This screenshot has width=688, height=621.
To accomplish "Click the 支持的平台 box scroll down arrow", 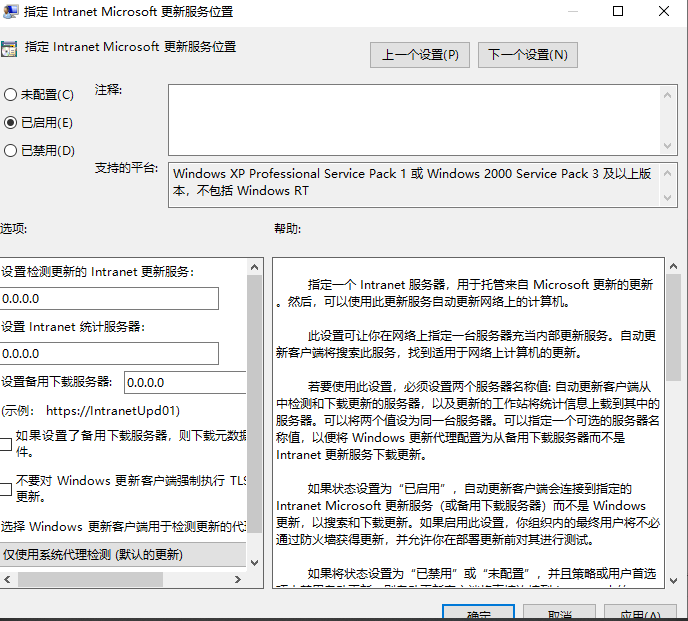I will coord(668,198).
